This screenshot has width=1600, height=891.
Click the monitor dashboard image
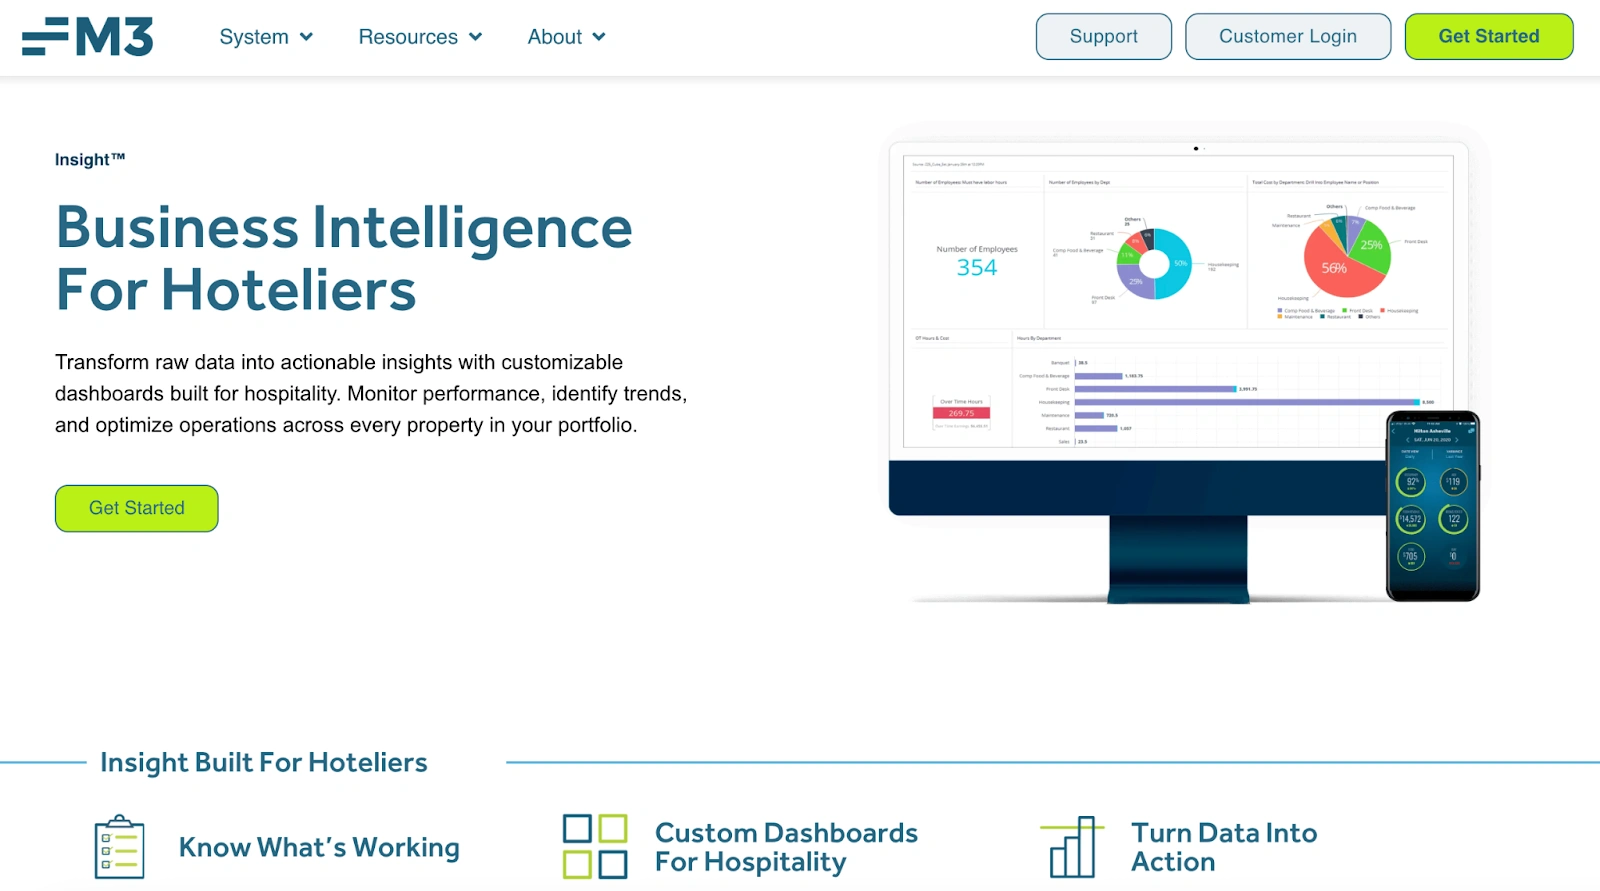[1178, 370]
